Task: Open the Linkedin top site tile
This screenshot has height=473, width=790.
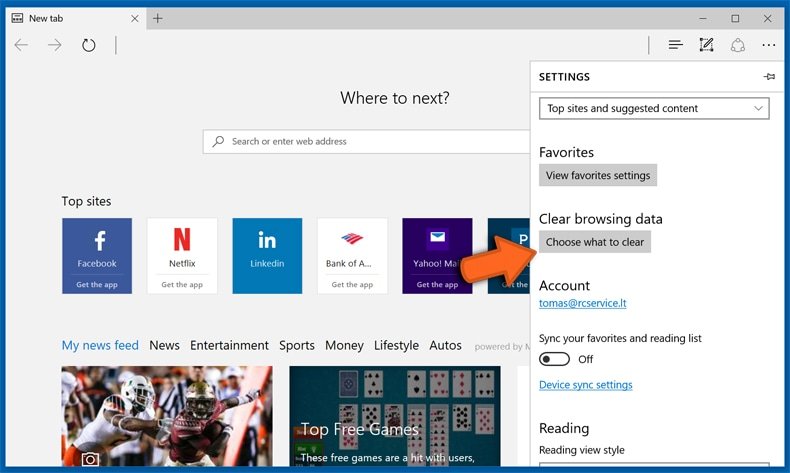Action: (267, 256)
